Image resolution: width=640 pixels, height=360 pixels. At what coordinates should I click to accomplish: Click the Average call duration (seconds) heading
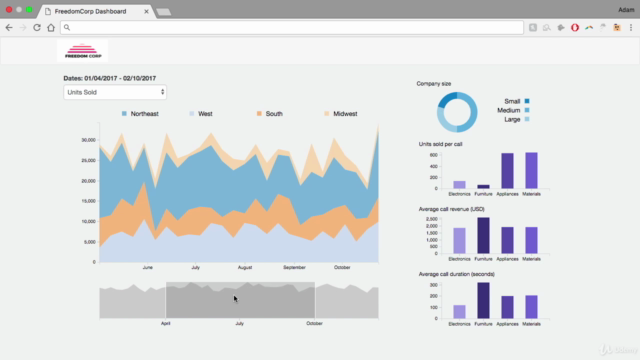[456, 274]
